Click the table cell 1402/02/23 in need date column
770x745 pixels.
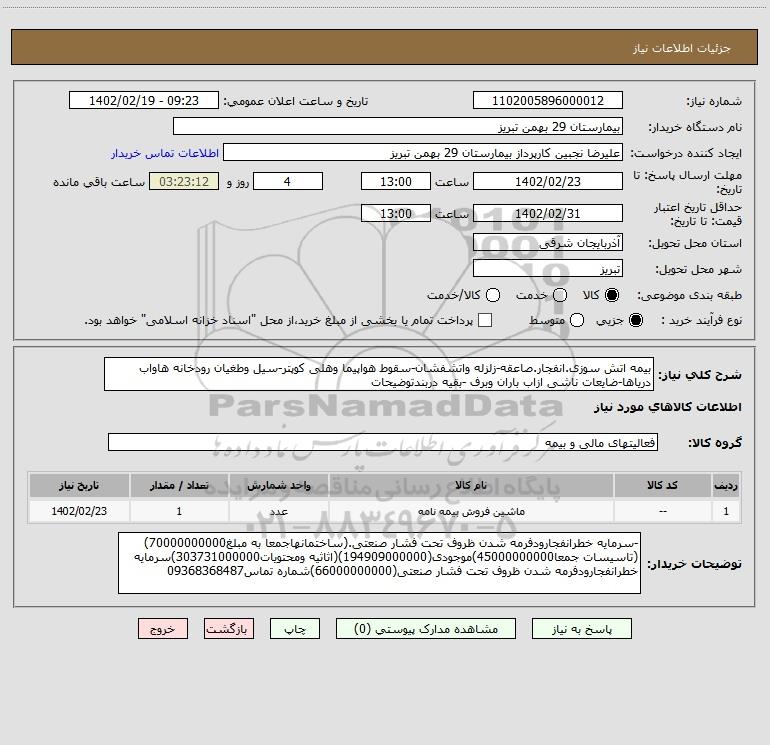[79, 511]
